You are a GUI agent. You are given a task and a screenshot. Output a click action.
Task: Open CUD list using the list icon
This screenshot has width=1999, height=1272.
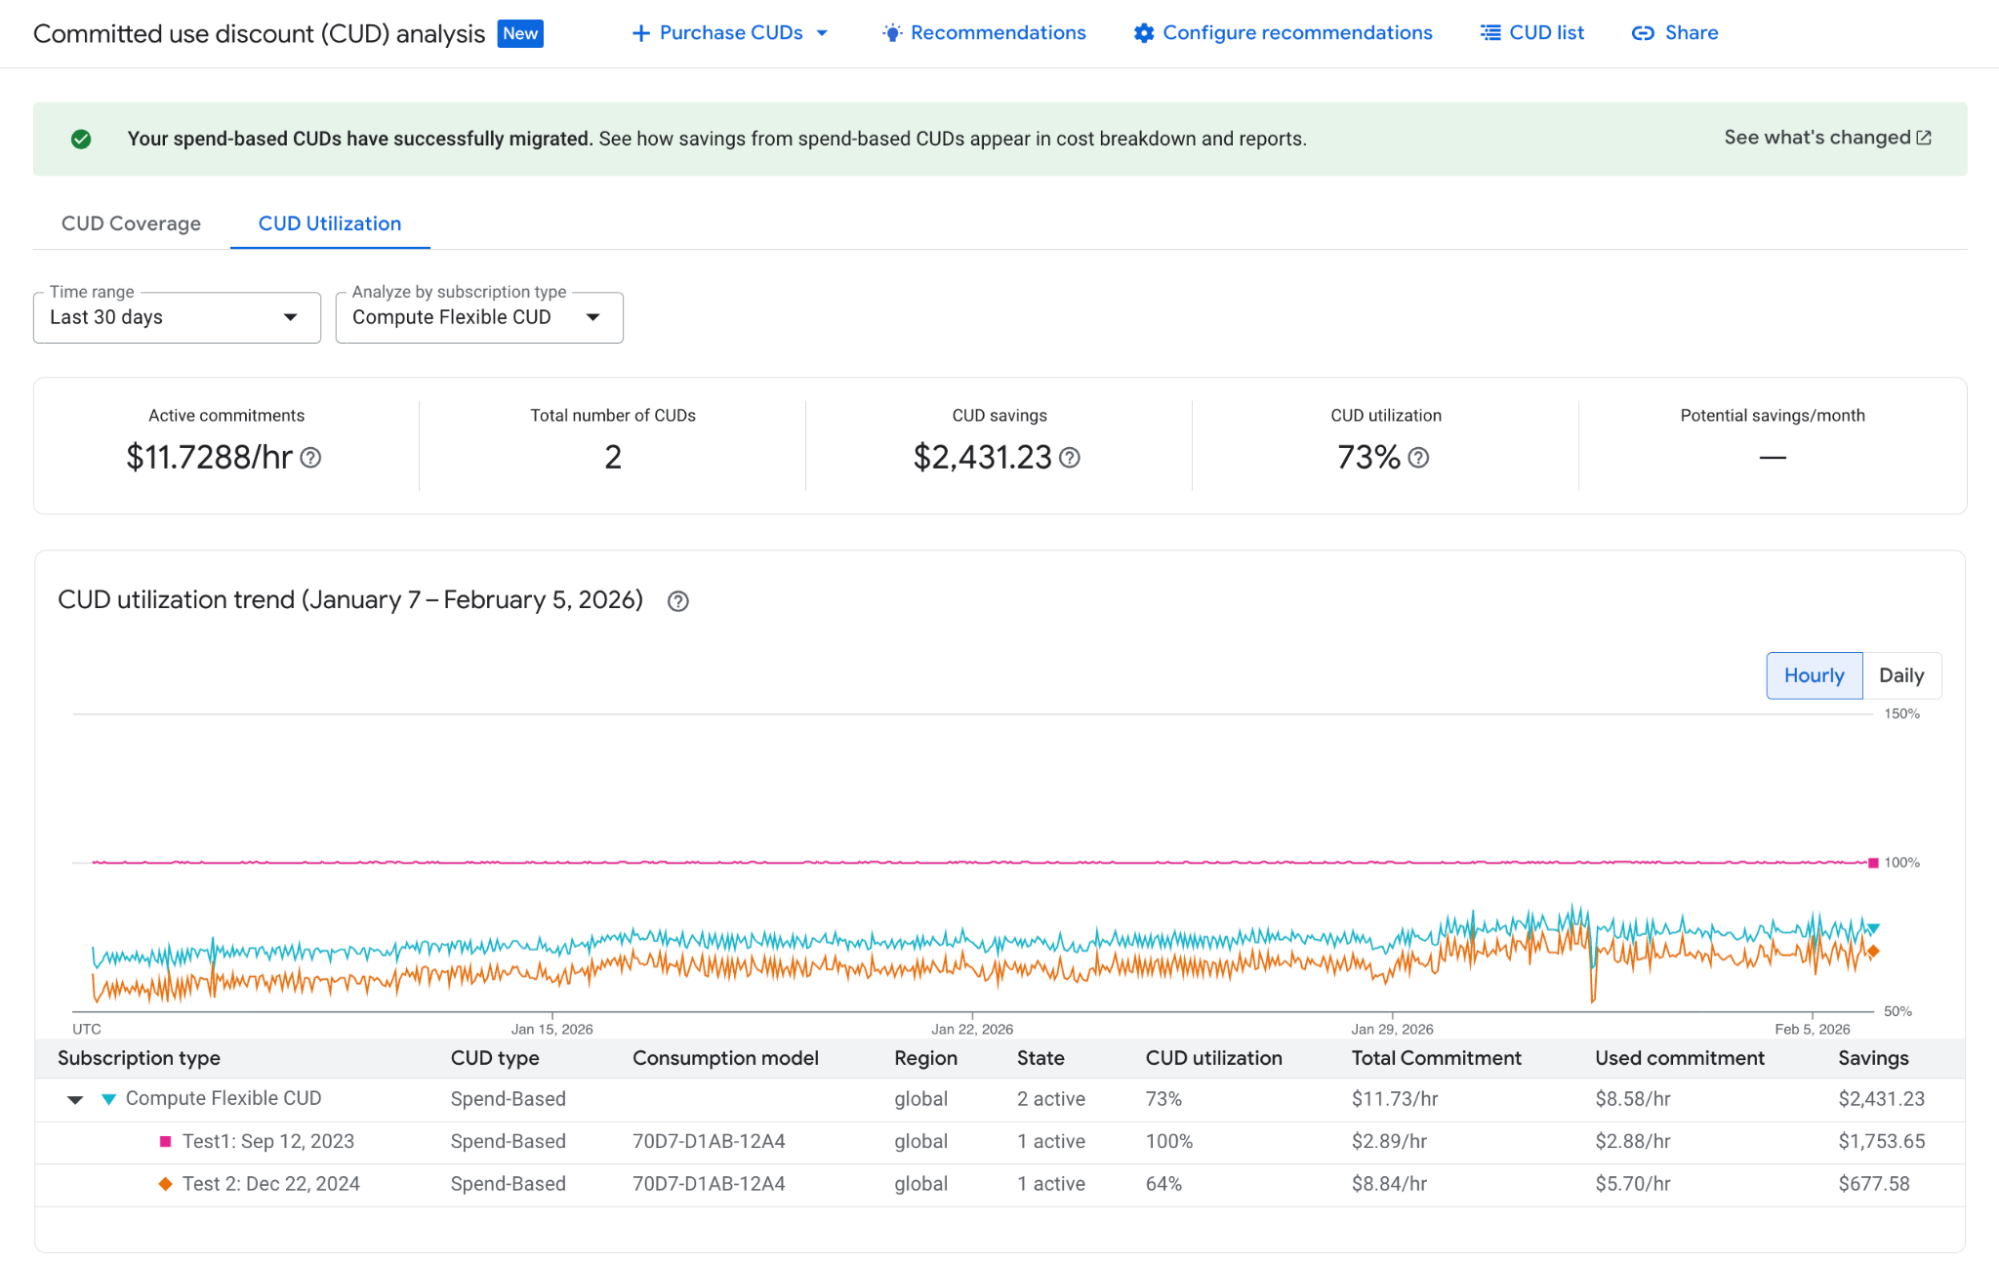1489,32
